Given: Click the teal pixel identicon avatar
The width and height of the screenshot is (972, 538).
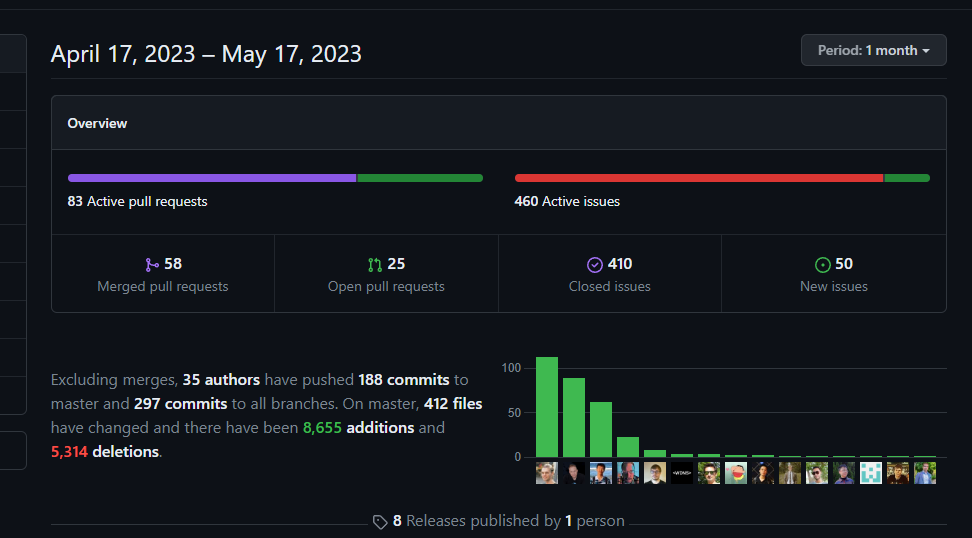Looking at the screenshot, I should pyautogui.click(x=871, y=473).
